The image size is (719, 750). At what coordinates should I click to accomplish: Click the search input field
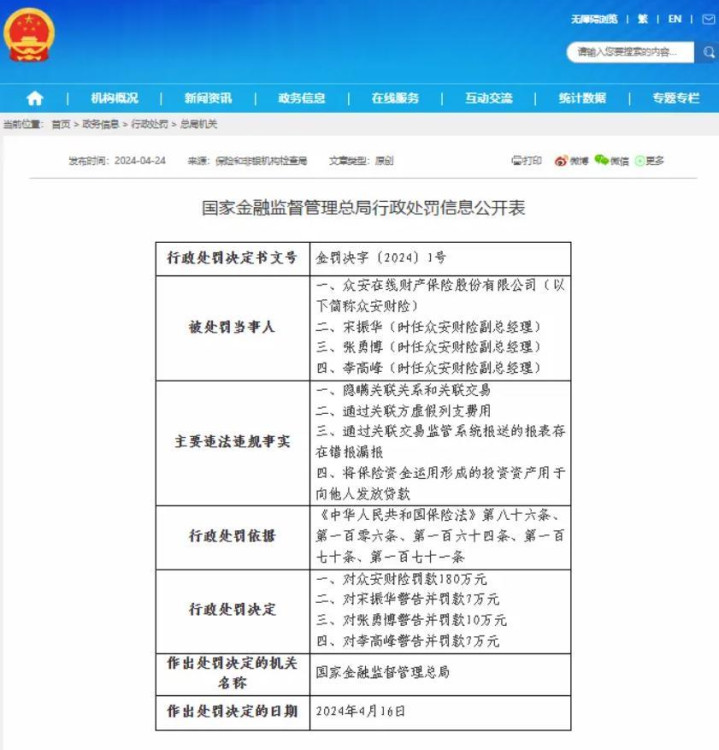click(630, 52)
